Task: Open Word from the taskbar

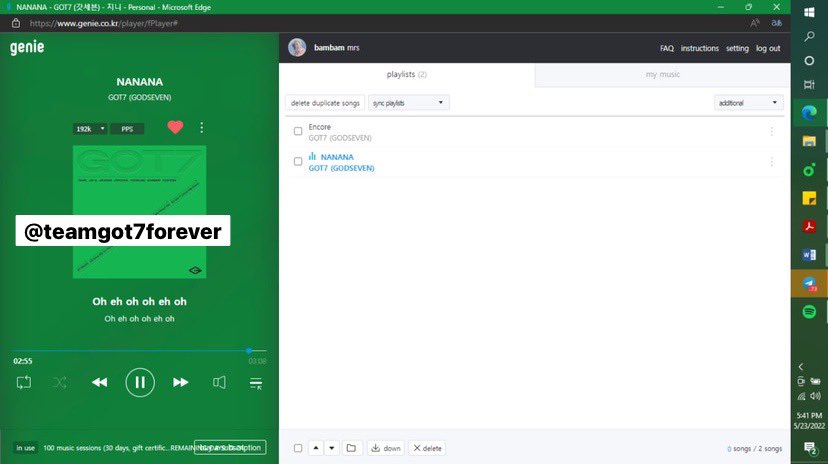Action: (x=809, y=255)
